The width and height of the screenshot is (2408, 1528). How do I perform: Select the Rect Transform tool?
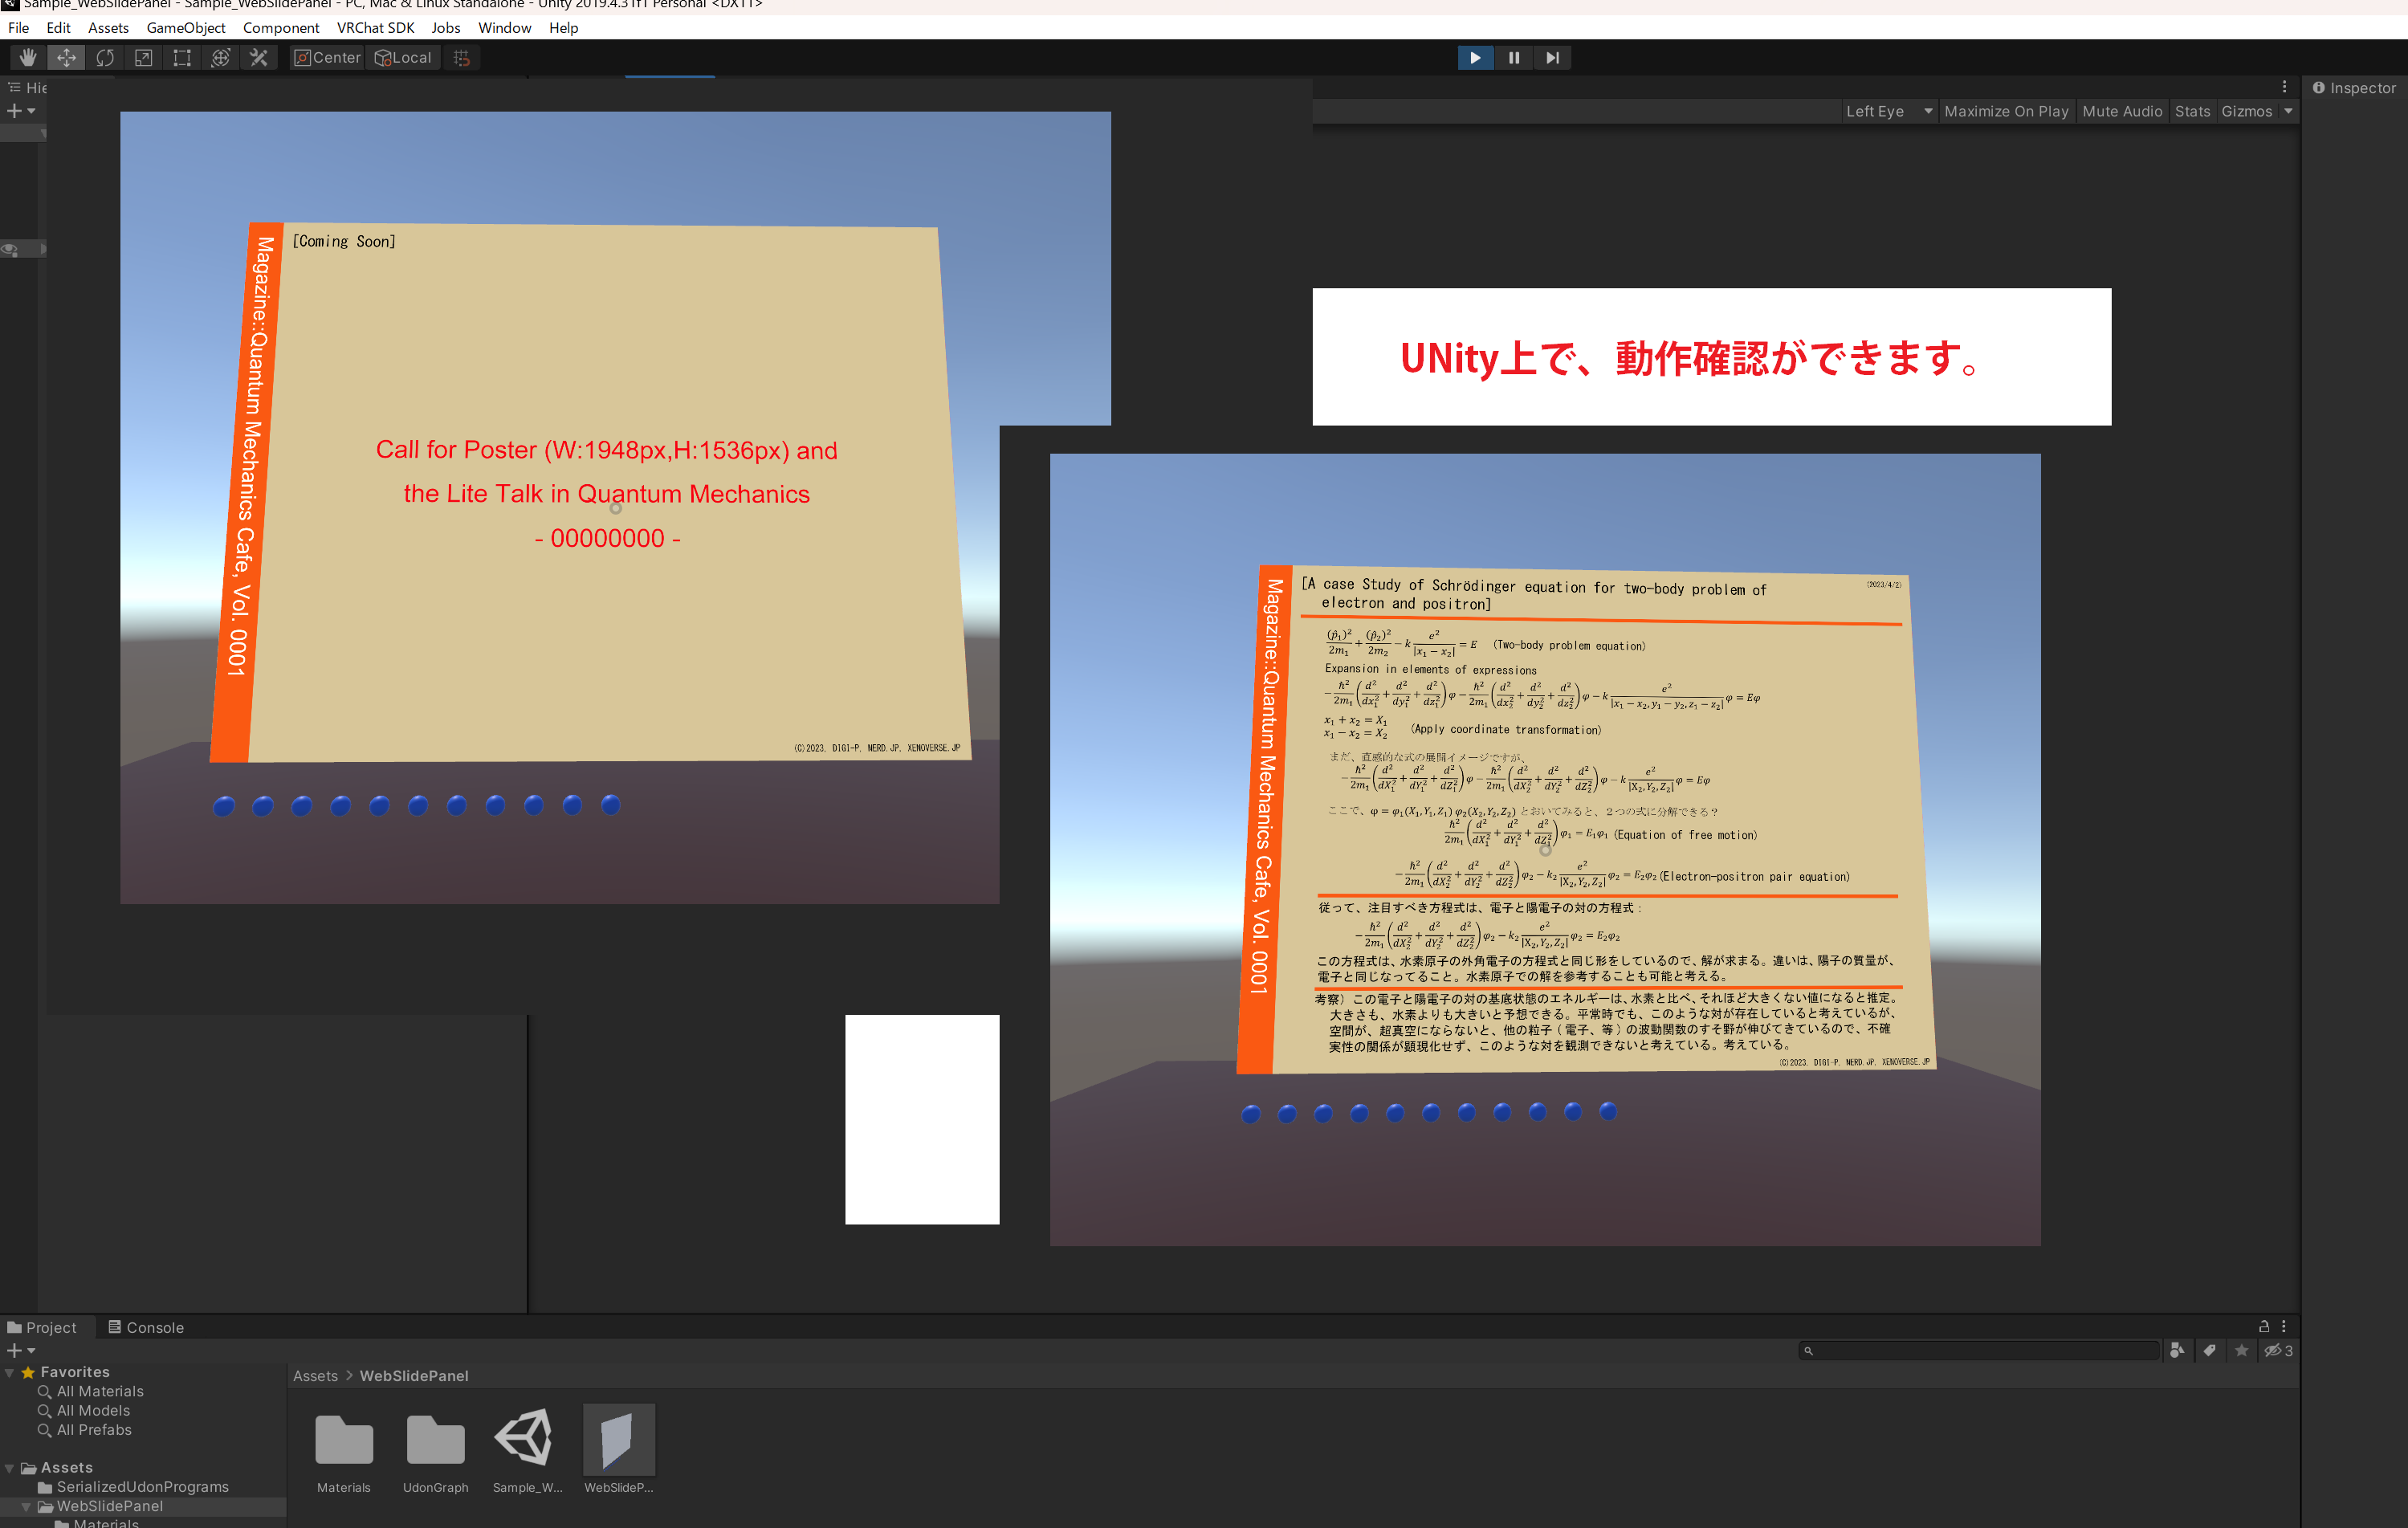(181, 57)
